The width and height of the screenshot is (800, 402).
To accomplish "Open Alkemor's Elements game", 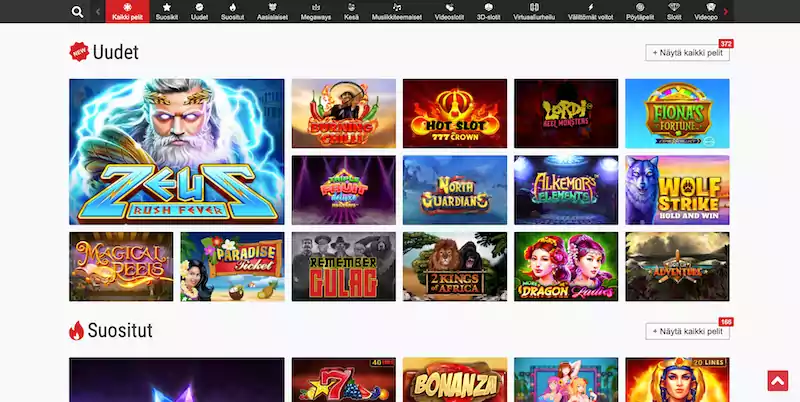I will point(566,190).
